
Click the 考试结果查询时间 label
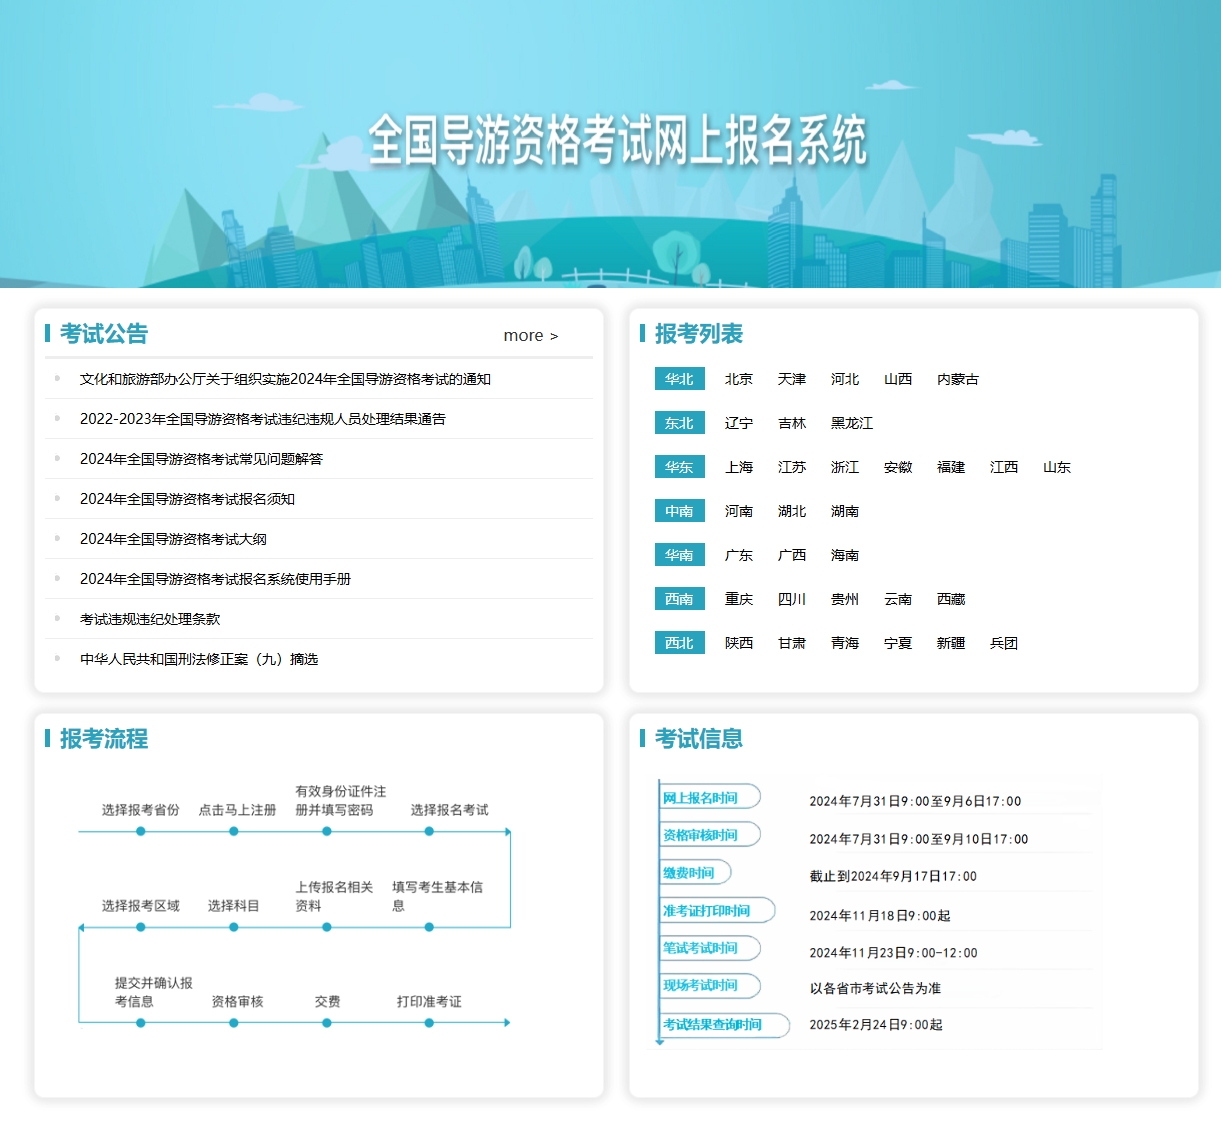click(x=712, y=1025)
